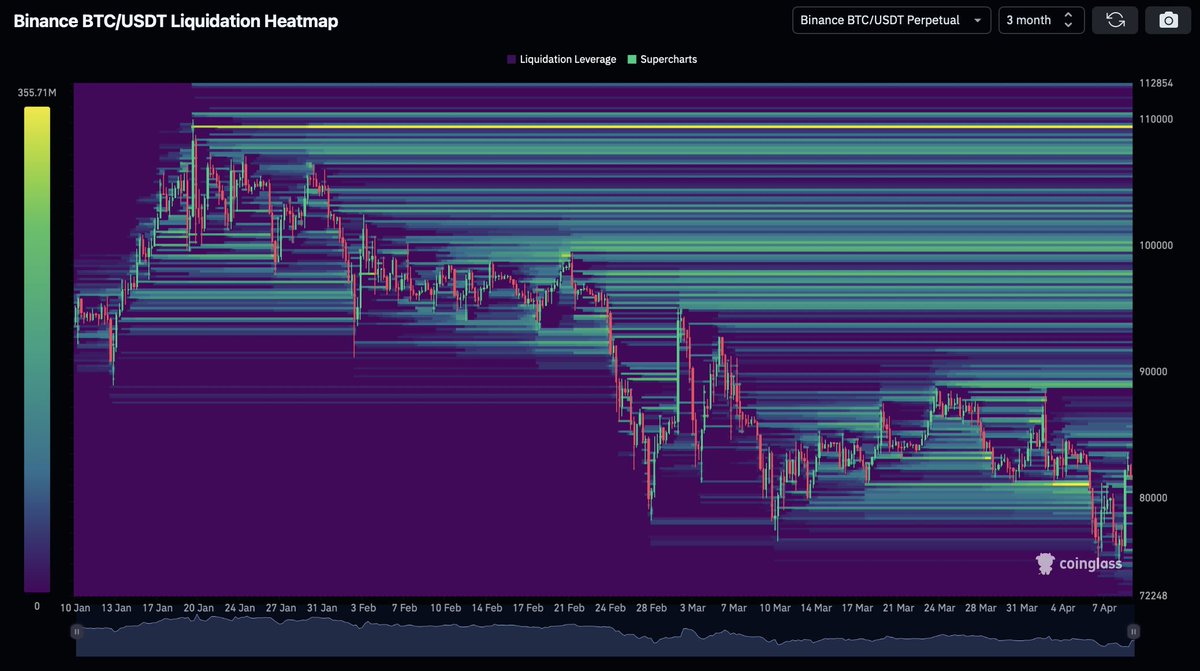Click the 24 Mar date label
The width and height of the screenshot is (1200, 671).
pos(939,608)
